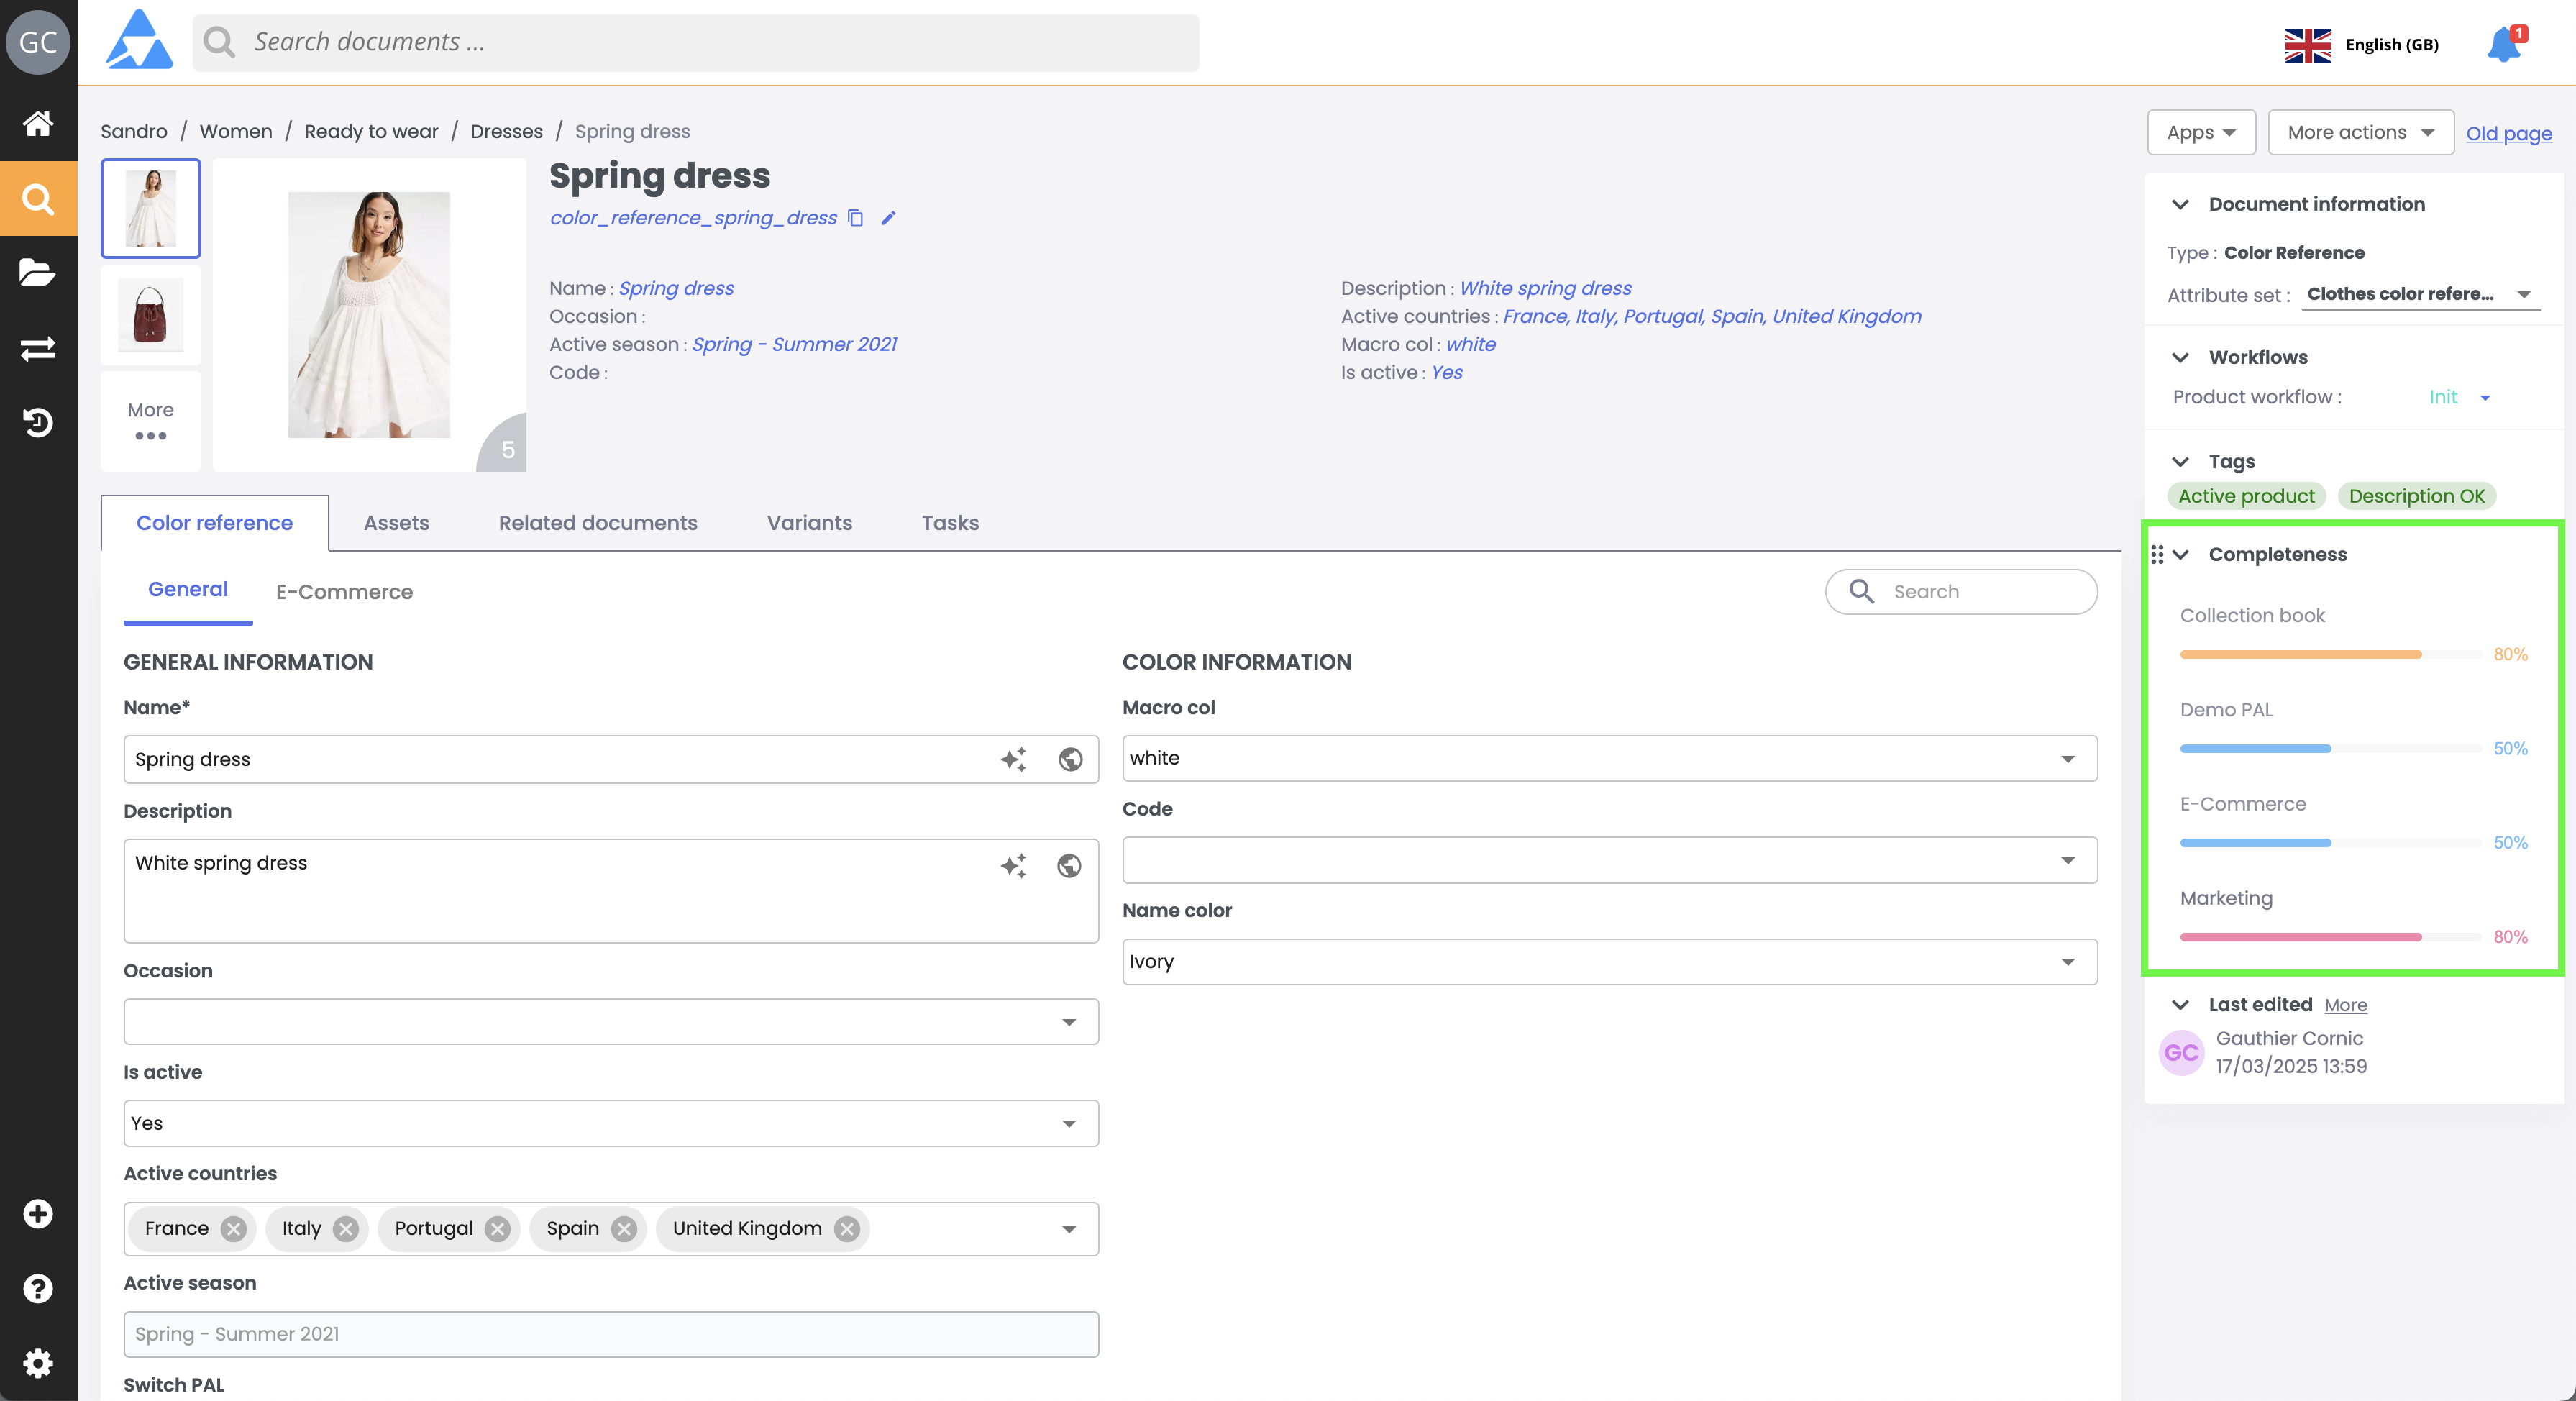Click the help question mark icon
Screen dimensions: 2576x1401
tap(38, 1288)
